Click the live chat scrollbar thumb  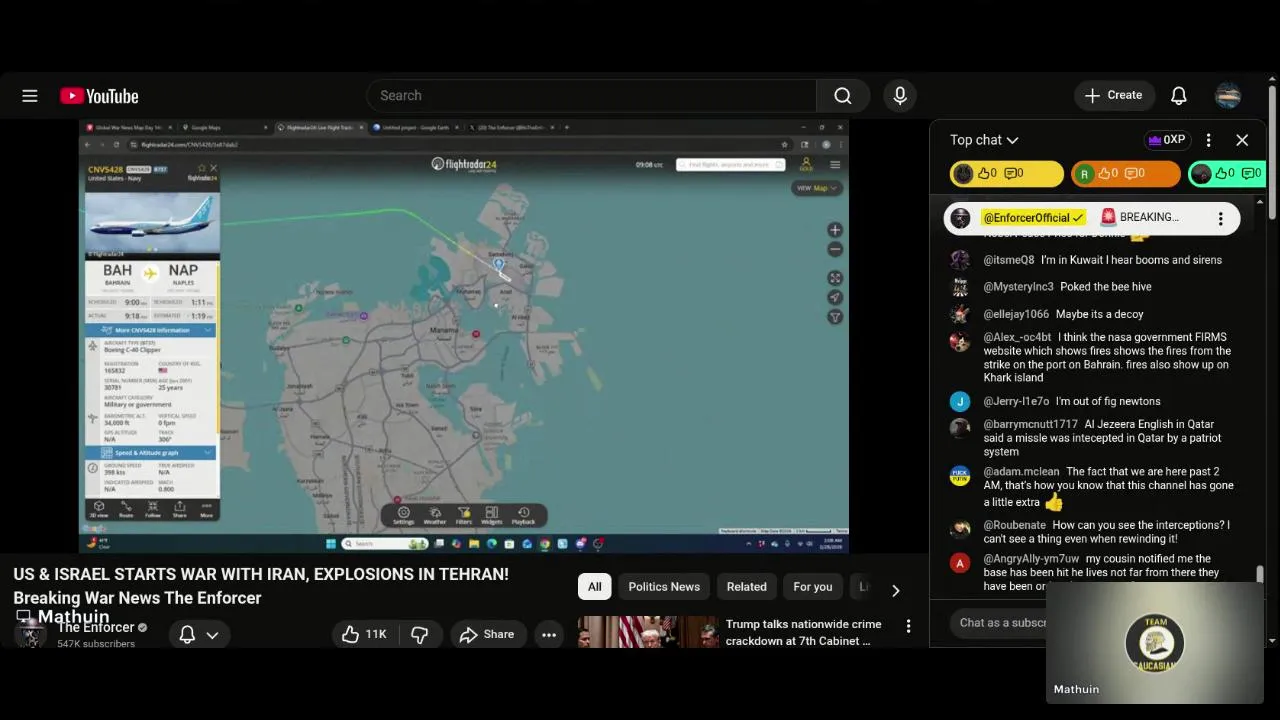click(1260, 574)
